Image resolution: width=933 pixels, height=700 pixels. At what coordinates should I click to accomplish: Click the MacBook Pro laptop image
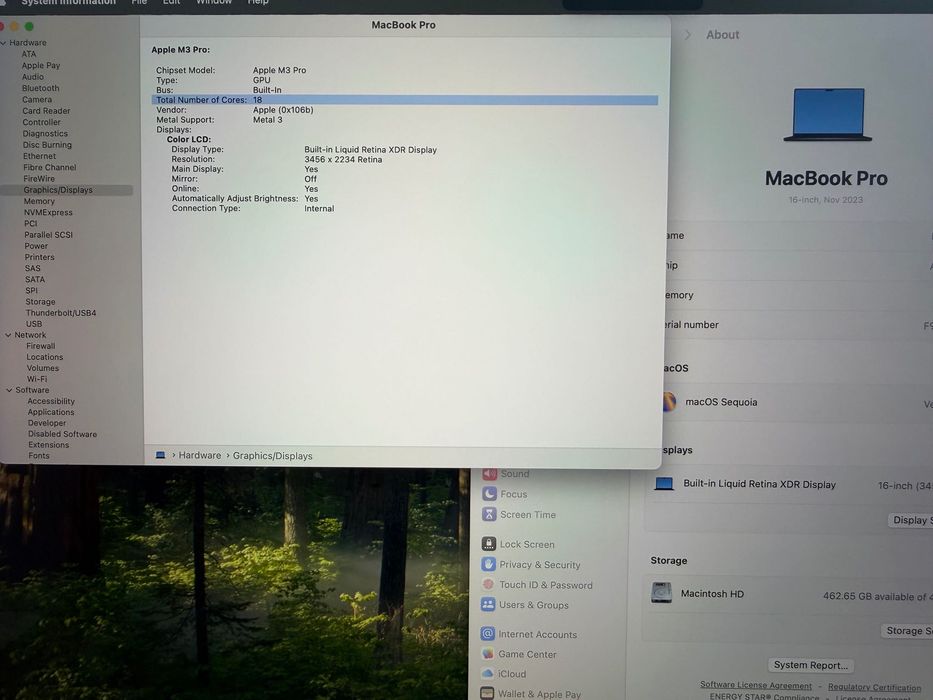[828, 115]
